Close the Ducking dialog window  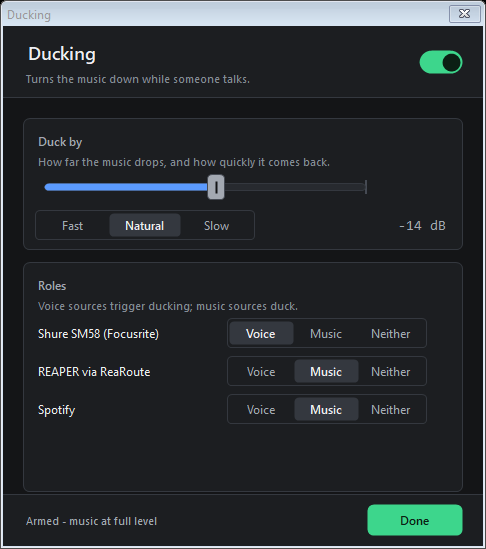tap(465, 14)
